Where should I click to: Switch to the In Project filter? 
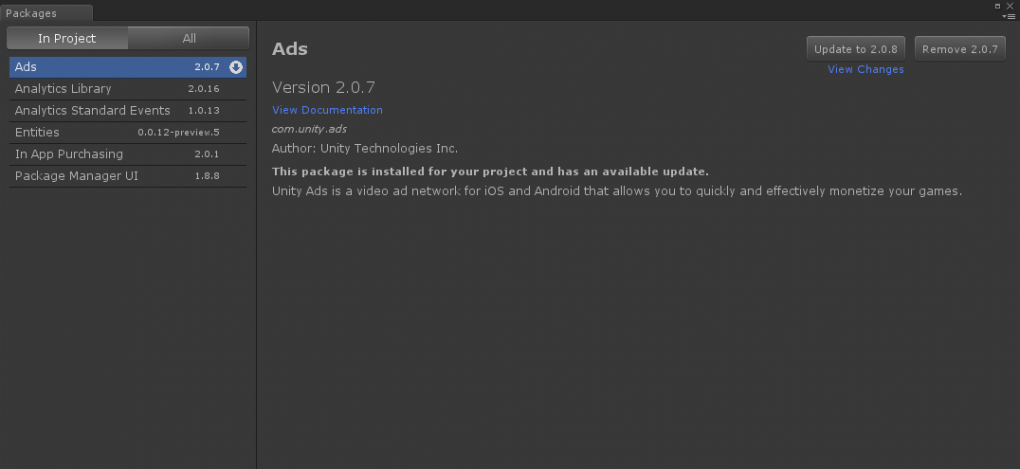67,38
